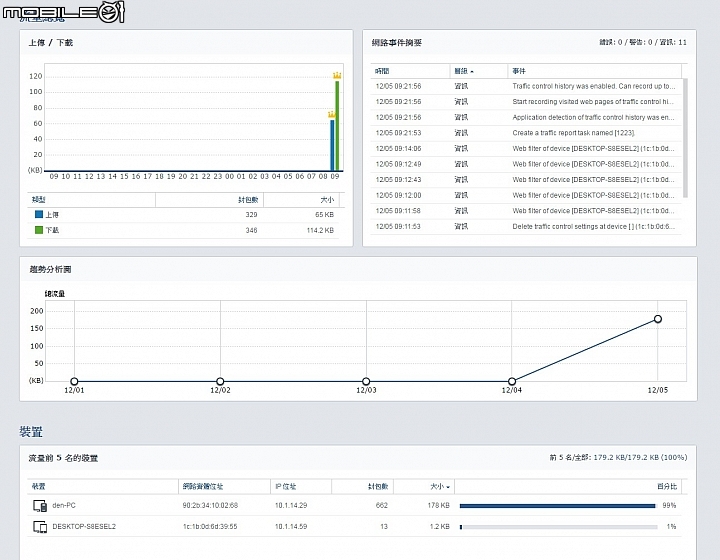Click the den-PC device icon
This screenshot has height=560, width=720.
(x=40, y=505)
